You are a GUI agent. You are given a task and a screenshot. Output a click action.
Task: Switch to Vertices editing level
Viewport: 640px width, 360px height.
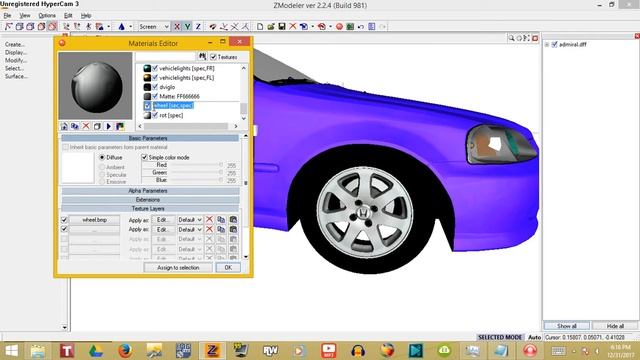(x=9, y=27)
